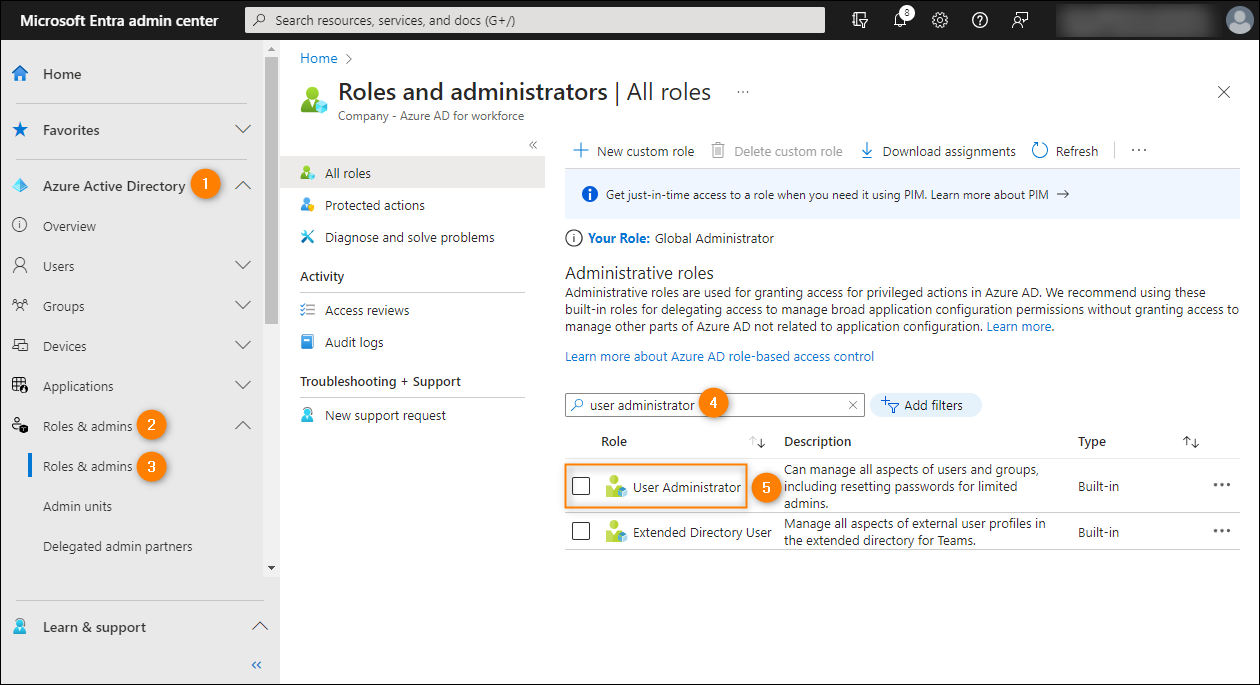The width and height of the screenshot is (1260, 685).
Task: Sort the table by the Type column
Action: click(x=1191, y=442)
